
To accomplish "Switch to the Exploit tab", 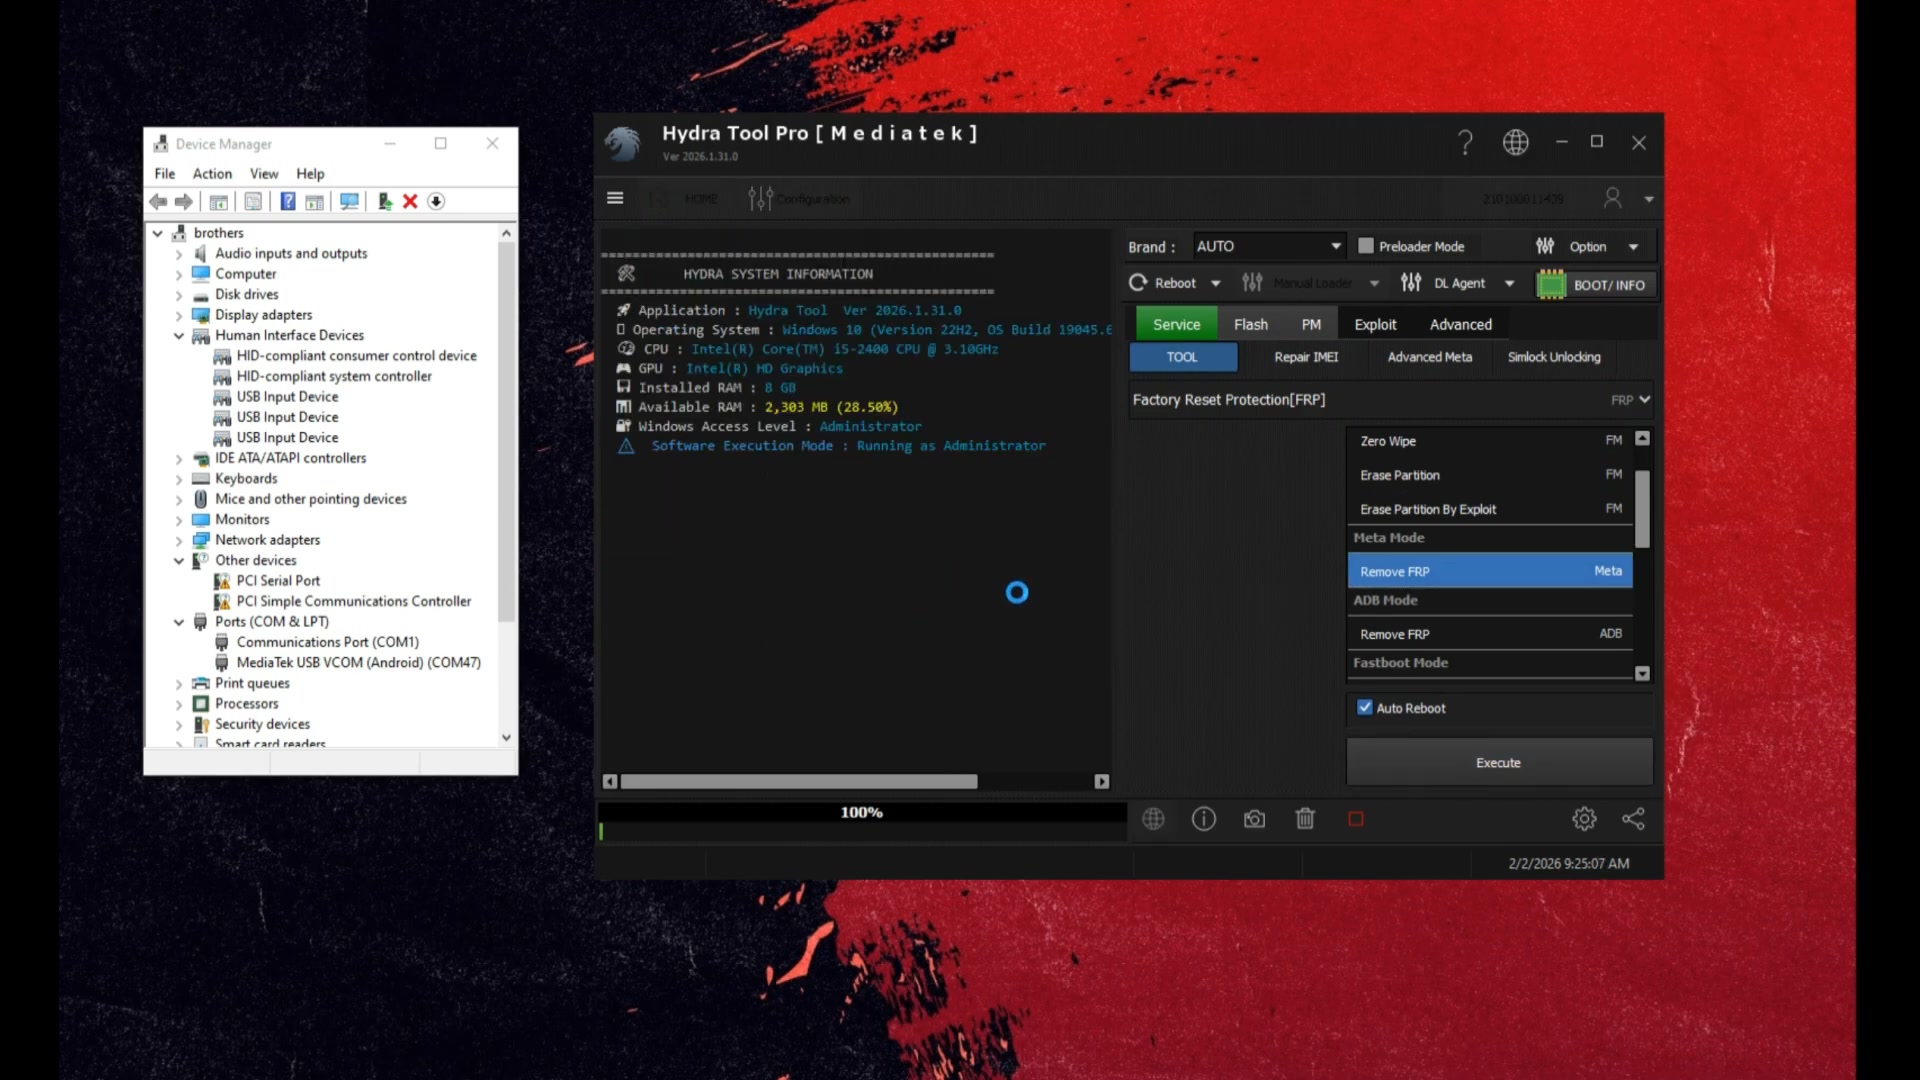I will click(x=1375, y=324).
